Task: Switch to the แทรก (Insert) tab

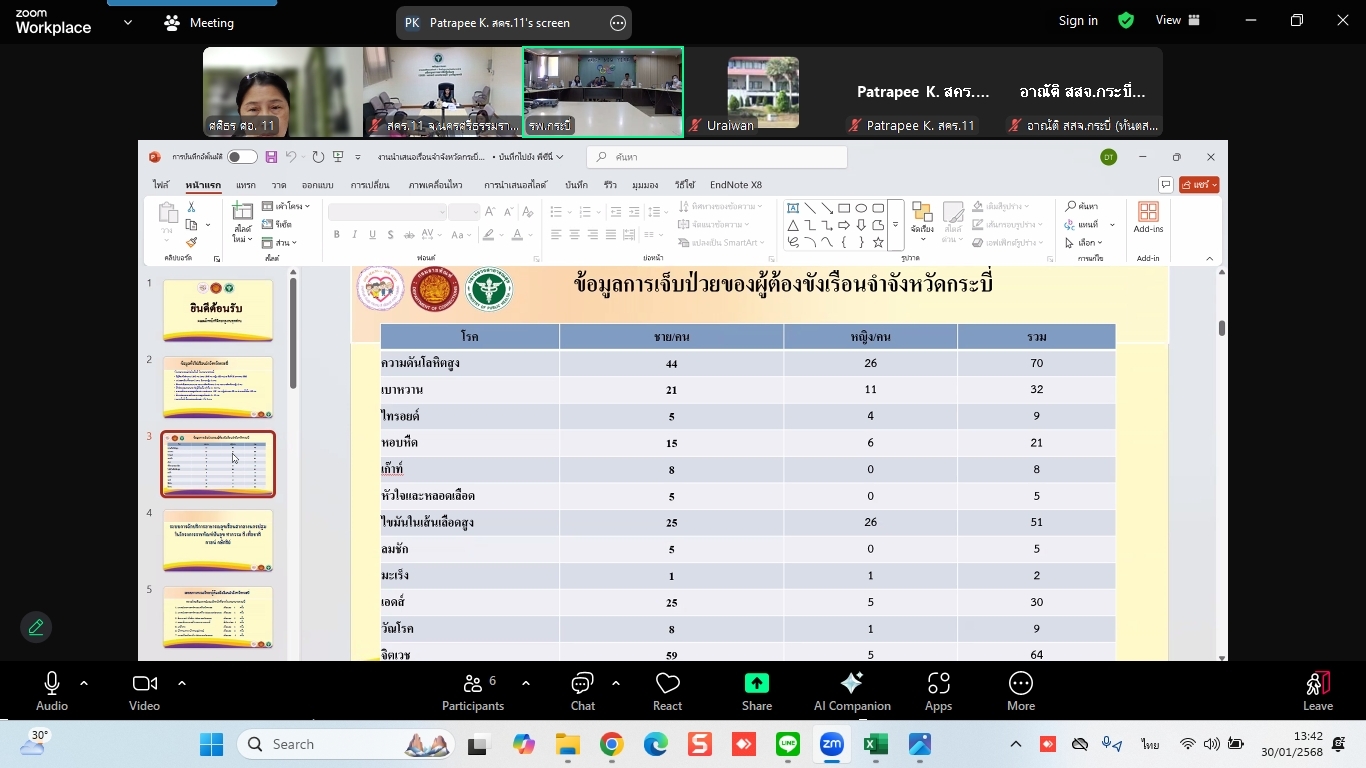Action: pyautogui.click(x=246, y=185)
